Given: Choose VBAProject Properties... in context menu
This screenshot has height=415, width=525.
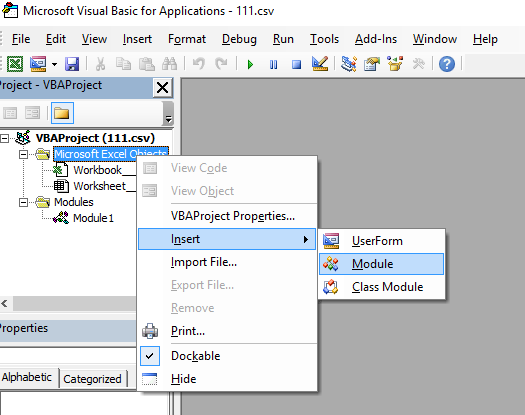Looking at the screenshot, I should 227,216.
